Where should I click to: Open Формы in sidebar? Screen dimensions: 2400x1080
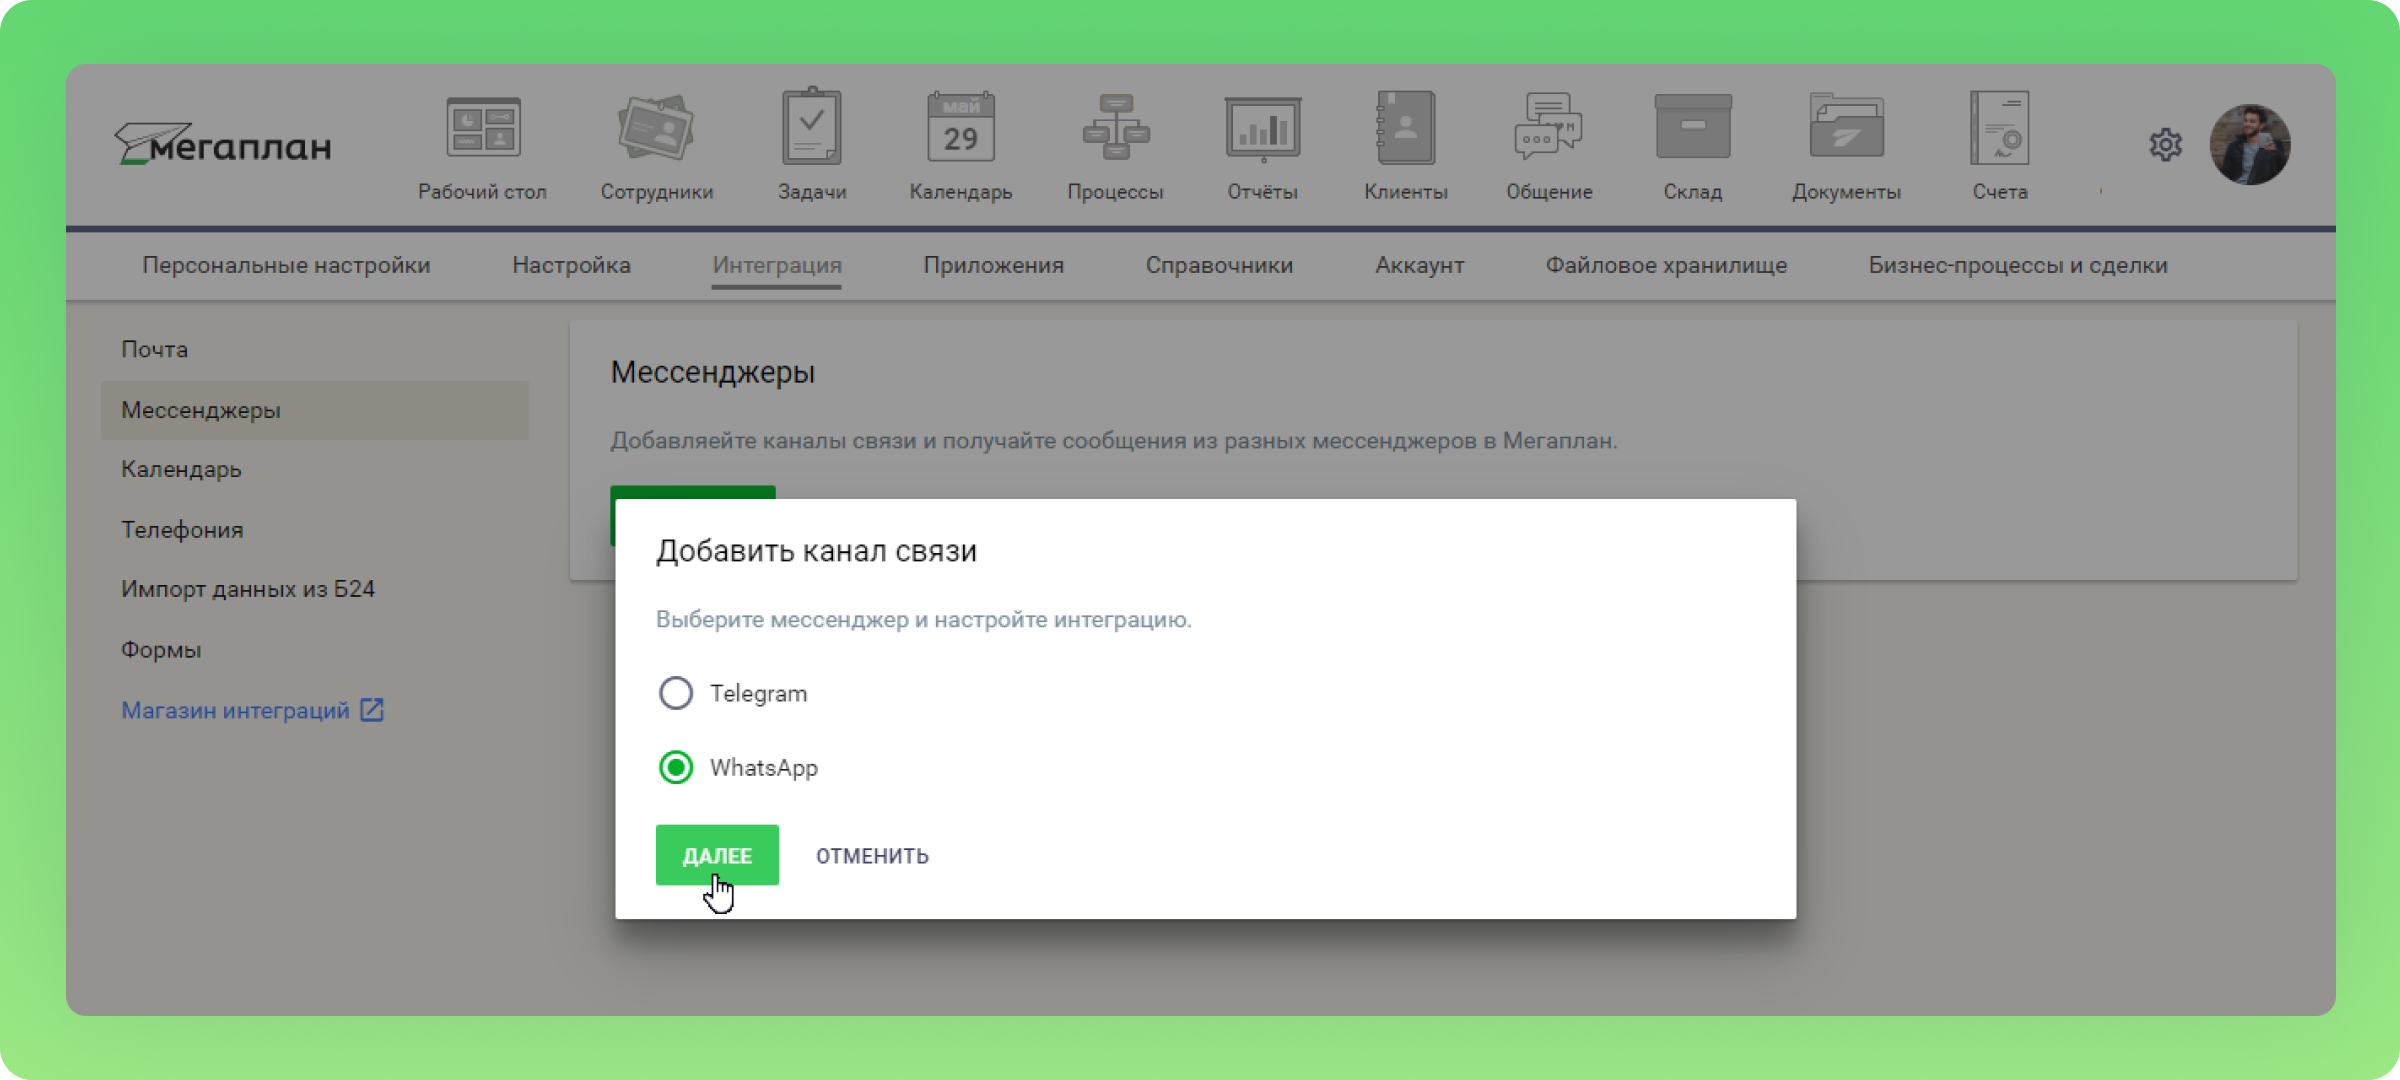click(315, 649)
